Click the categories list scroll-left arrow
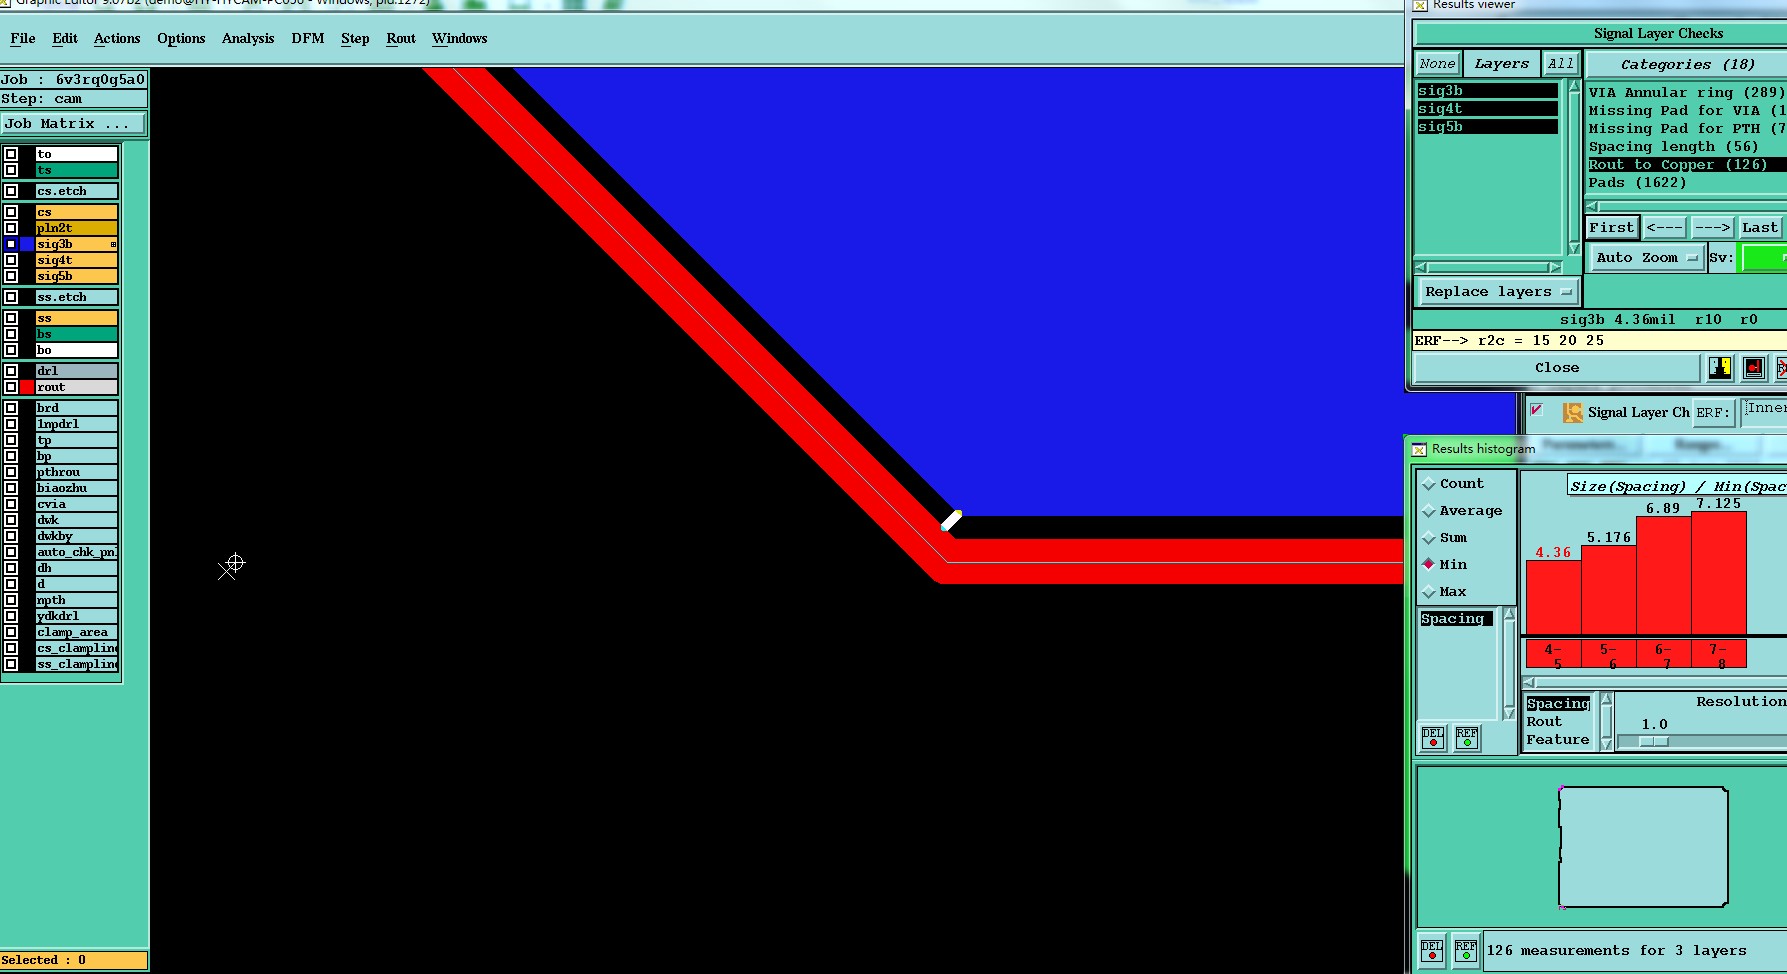Image resolution: width=1787 pixels, height=974 pixels. pos(1592,207)
